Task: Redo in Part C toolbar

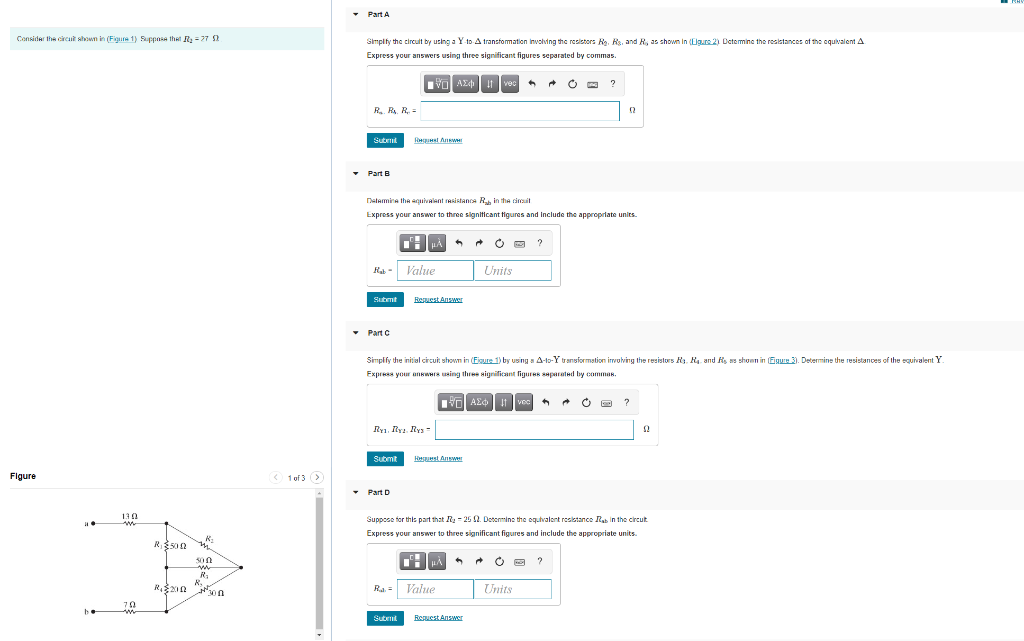Action: [566, 402]
